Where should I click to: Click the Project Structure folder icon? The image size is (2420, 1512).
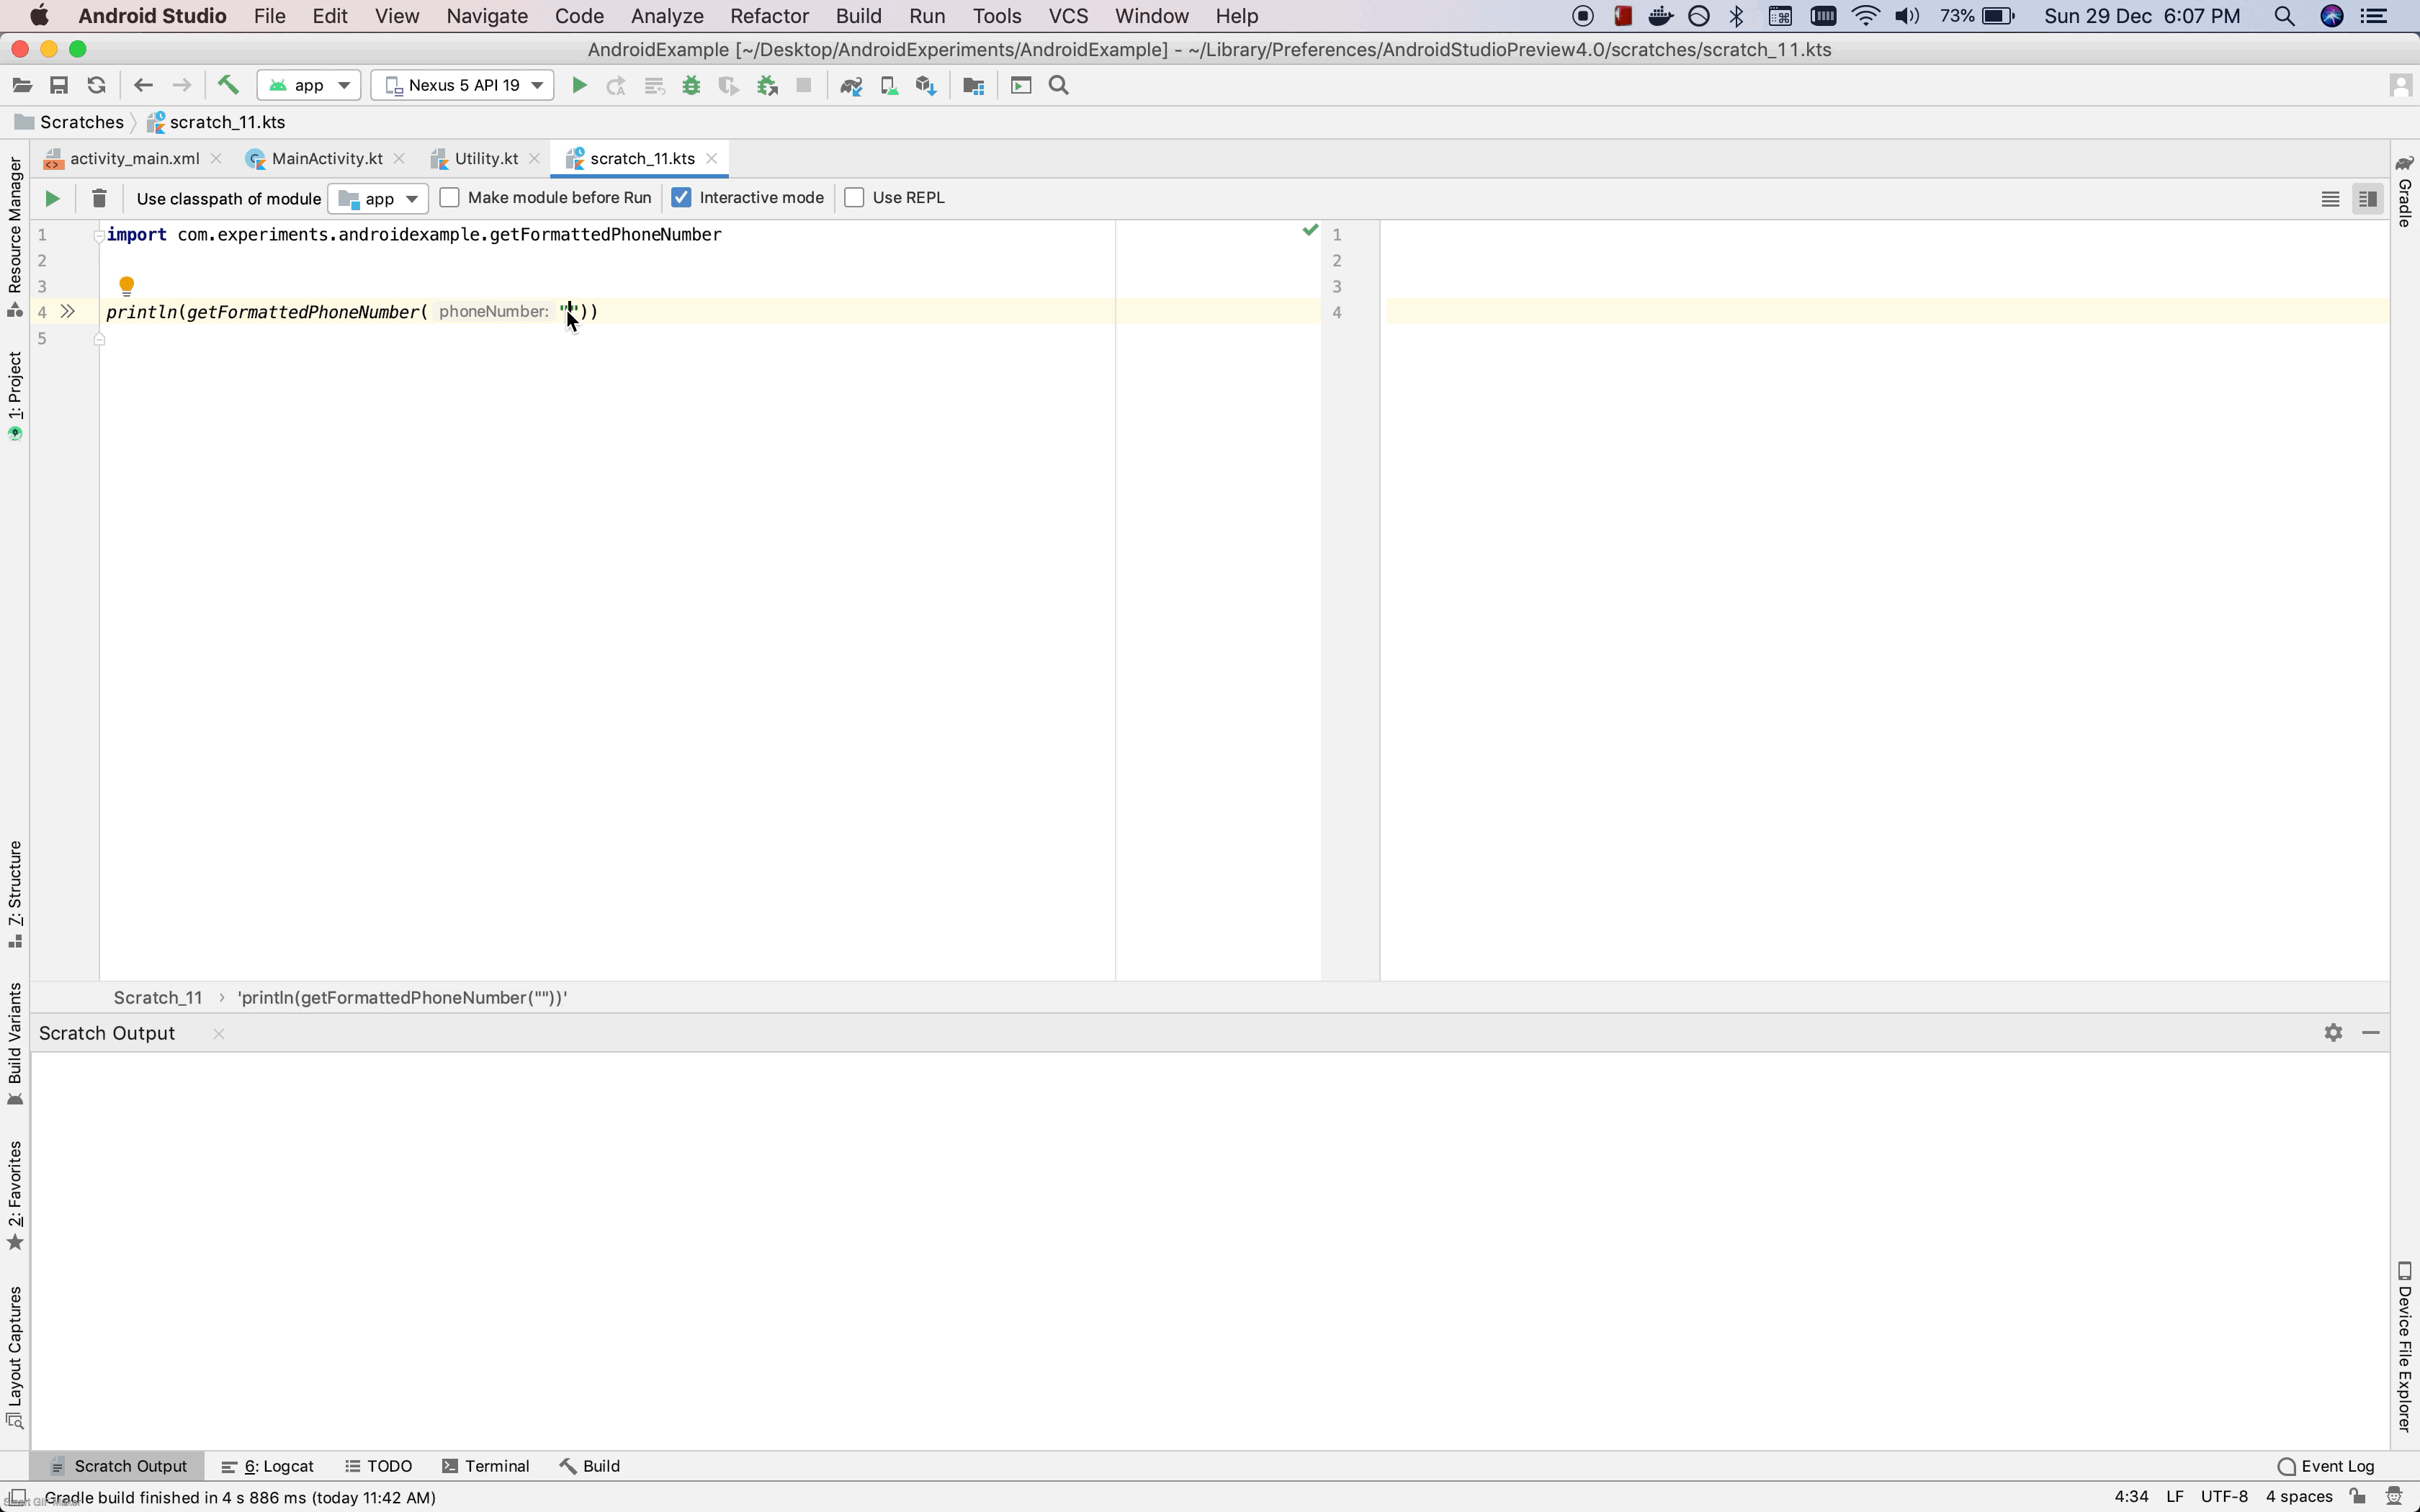point(973,86)
